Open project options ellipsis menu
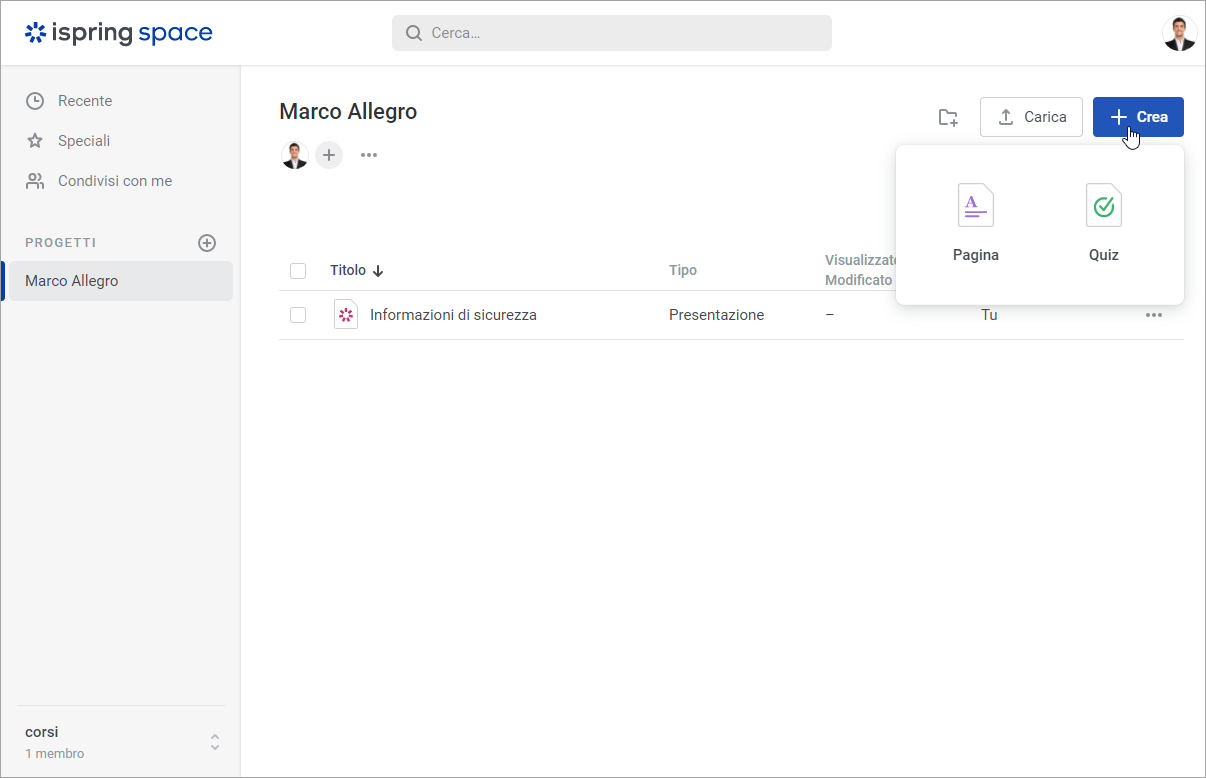The width and height of the screenshot is (1206, 778). click(369, 155)
